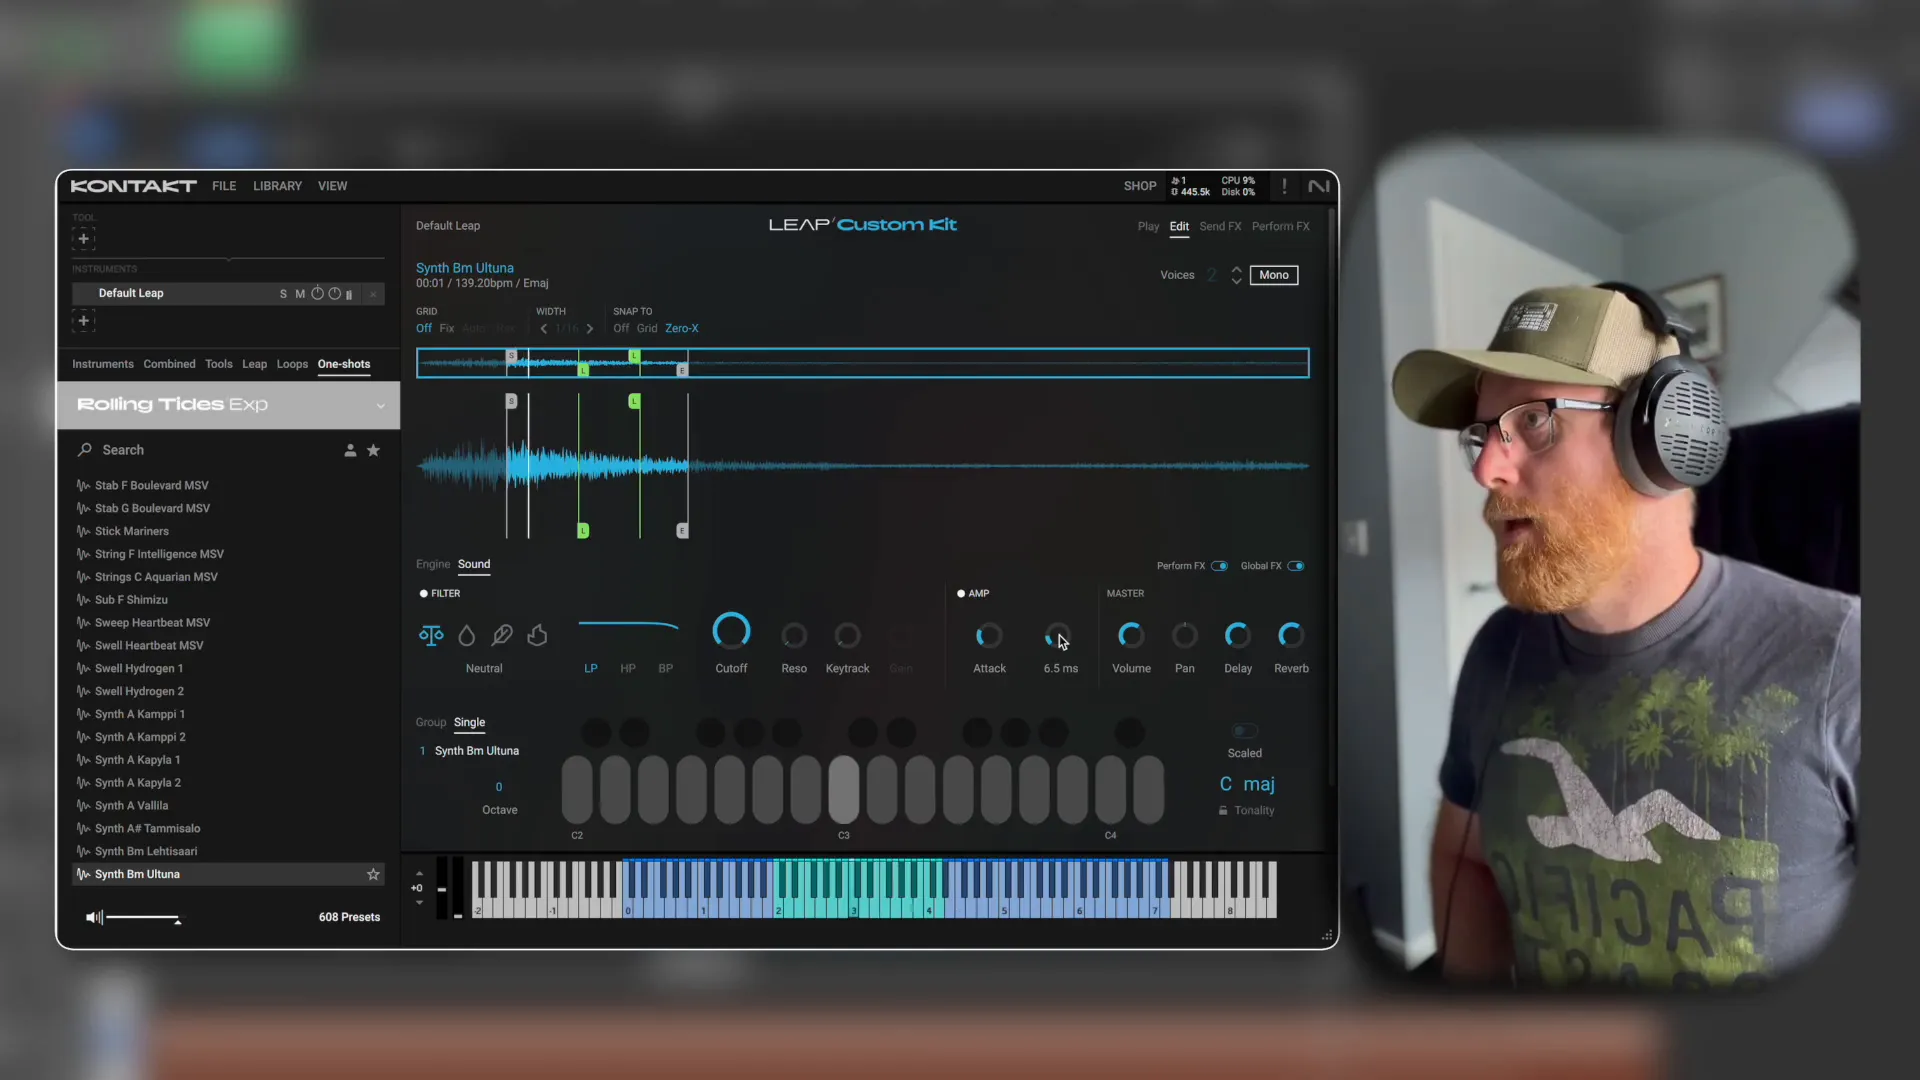Click the sample start S marker
The width and height of the screenshot is (1920, 1080).
511,401
